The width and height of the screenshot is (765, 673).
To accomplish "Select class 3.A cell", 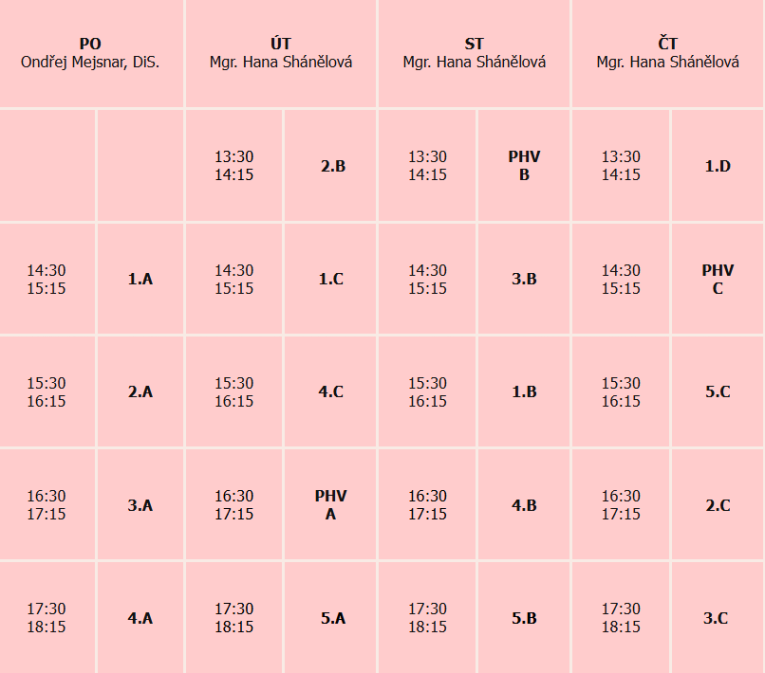I will click(x=140, y=505).
